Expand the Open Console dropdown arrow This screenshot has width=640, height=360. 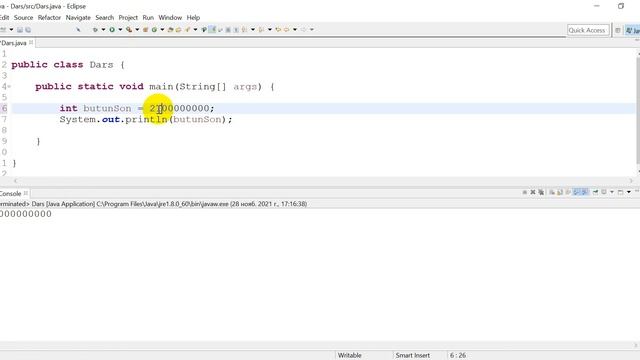click(629, 192)
